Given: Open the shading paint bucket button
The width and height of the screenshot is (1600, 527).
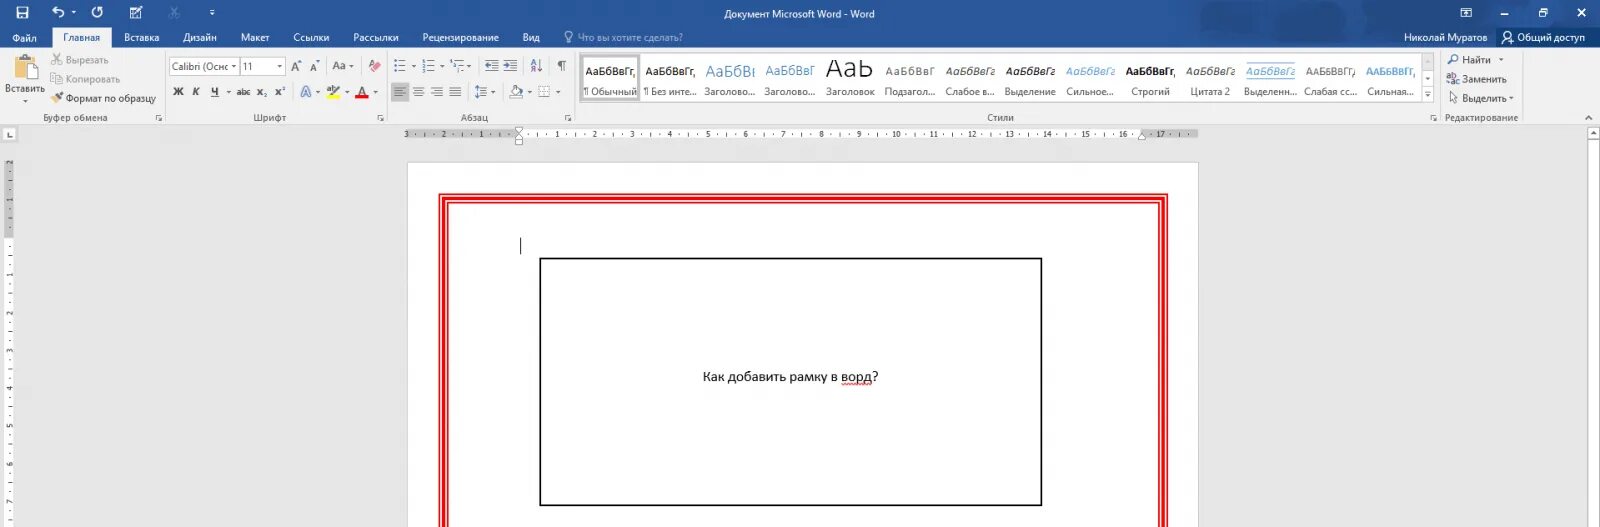Looking at the screenshot, I should (516, 92).
